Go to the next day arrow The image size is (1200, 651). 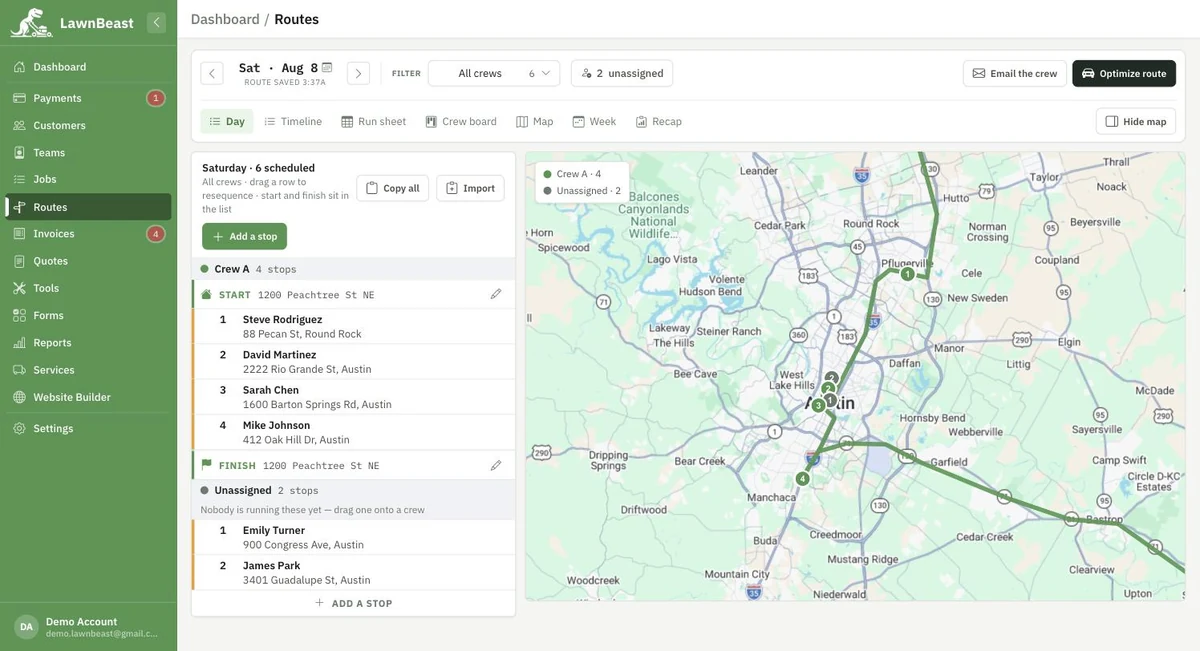[359, 73]
